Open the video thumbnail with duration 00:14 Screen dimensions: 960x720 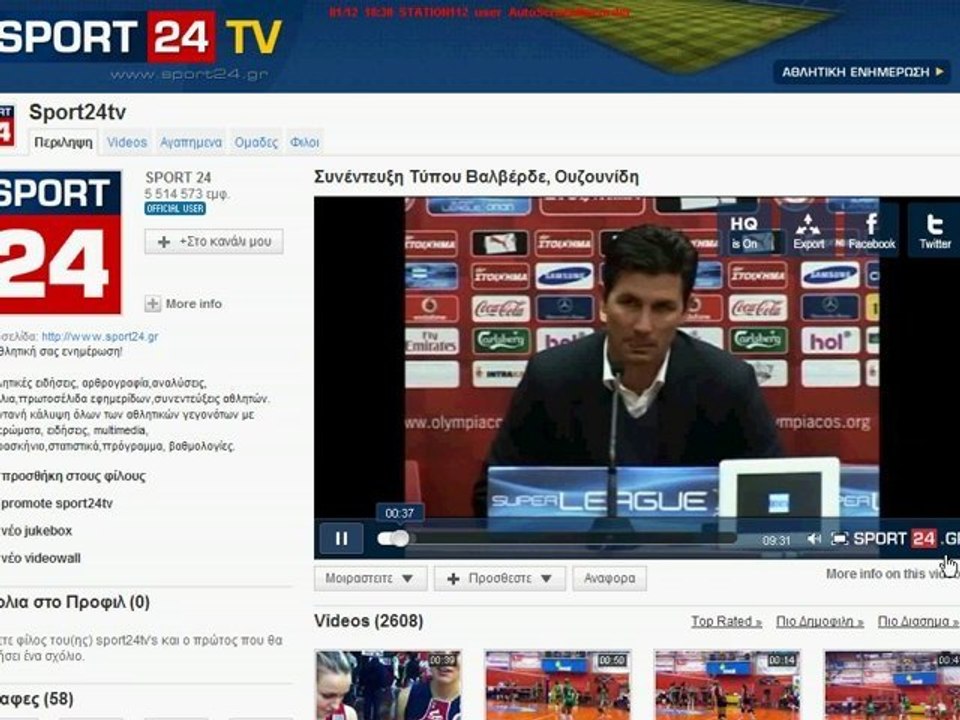tap(727, 685)
